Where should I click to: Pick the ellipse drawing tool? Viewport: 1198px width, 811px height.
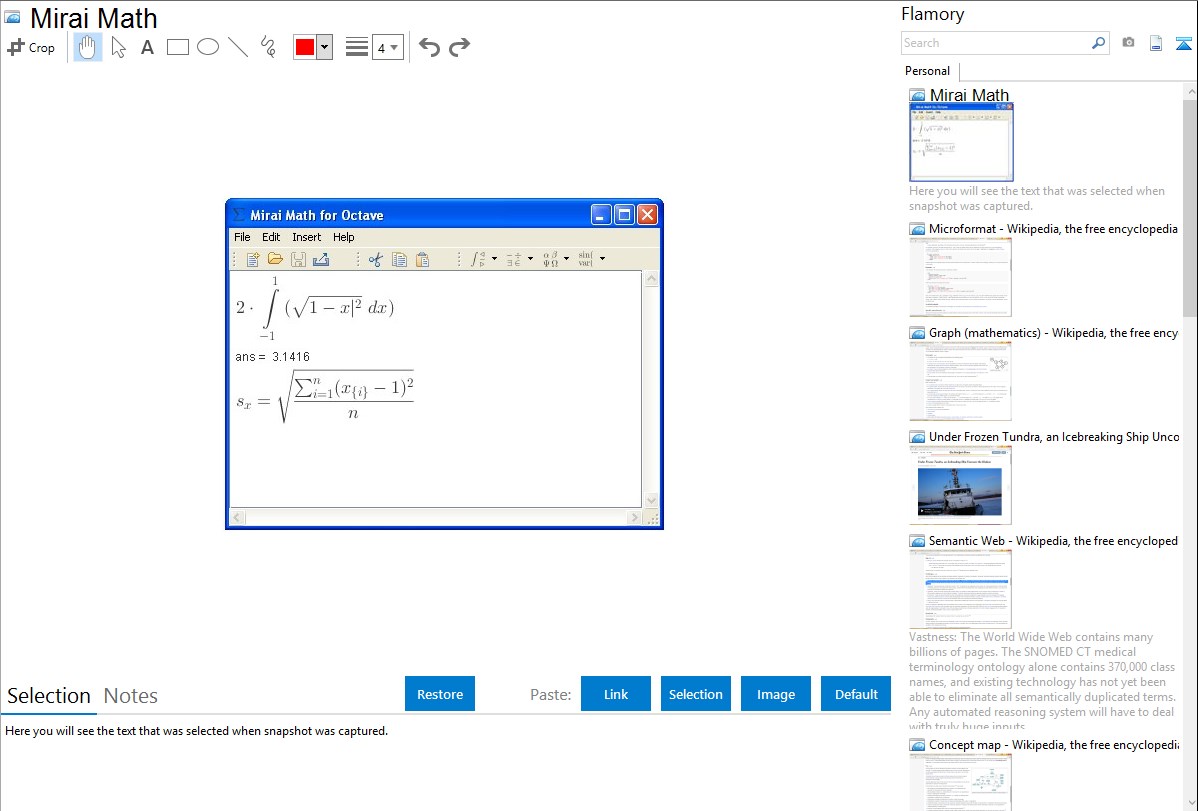(x=208, y=47)
